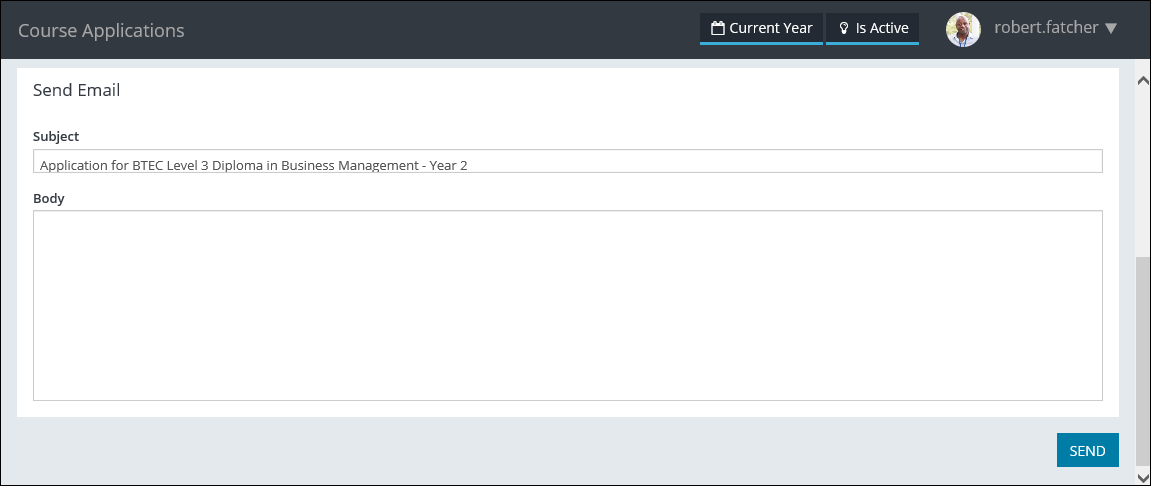The image size is (1151, 486).
Task: Click the Body field label
Action: point(48,198)
